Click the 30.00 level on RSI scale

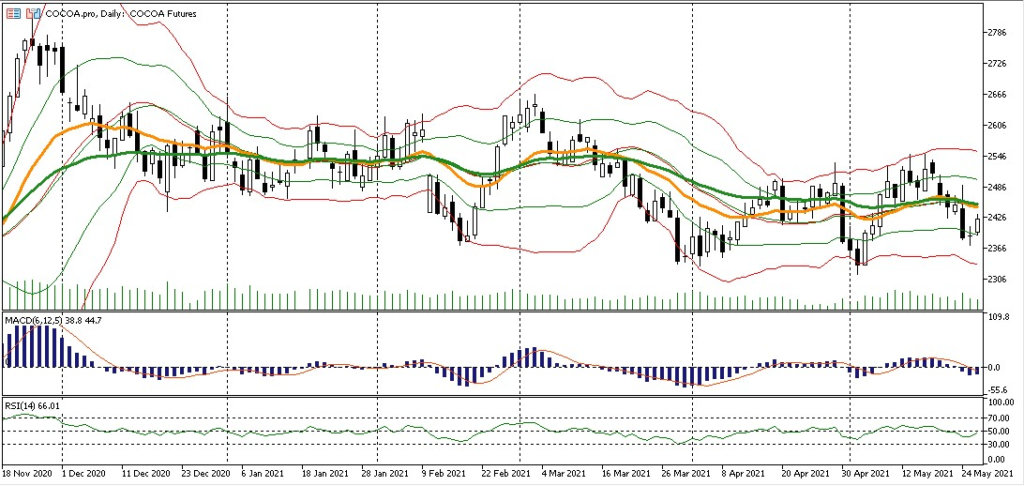999,444
